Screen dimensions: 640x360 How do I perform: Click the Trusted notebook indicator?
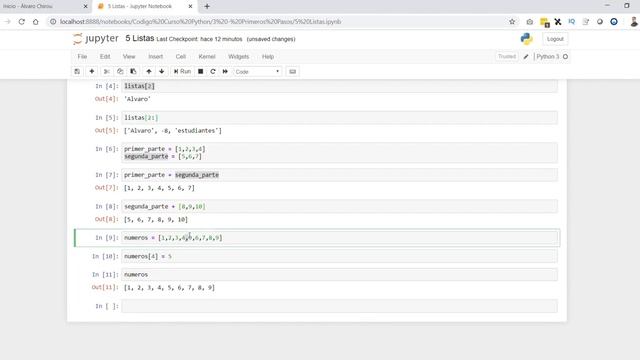507,56
